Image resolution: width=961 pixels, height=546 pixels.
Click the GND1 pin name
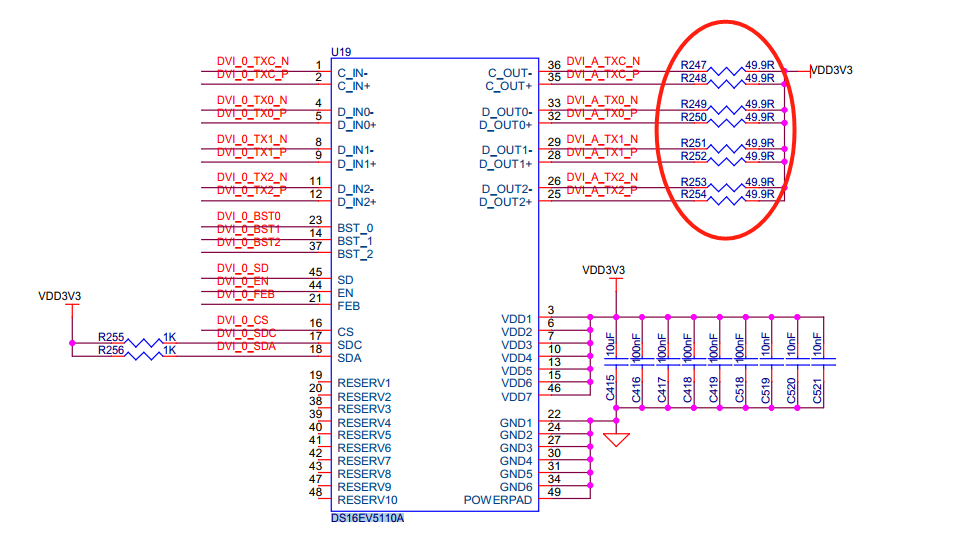click(516, 423)
